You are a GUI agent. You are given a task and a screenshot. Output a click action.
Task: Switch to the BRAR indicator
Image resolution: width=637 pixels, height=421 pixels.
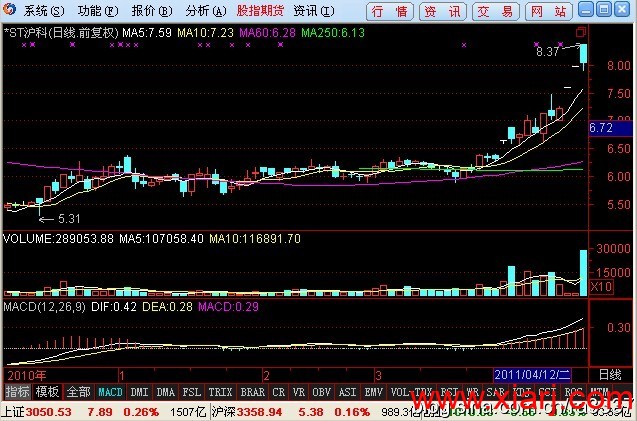click(252, 392)
